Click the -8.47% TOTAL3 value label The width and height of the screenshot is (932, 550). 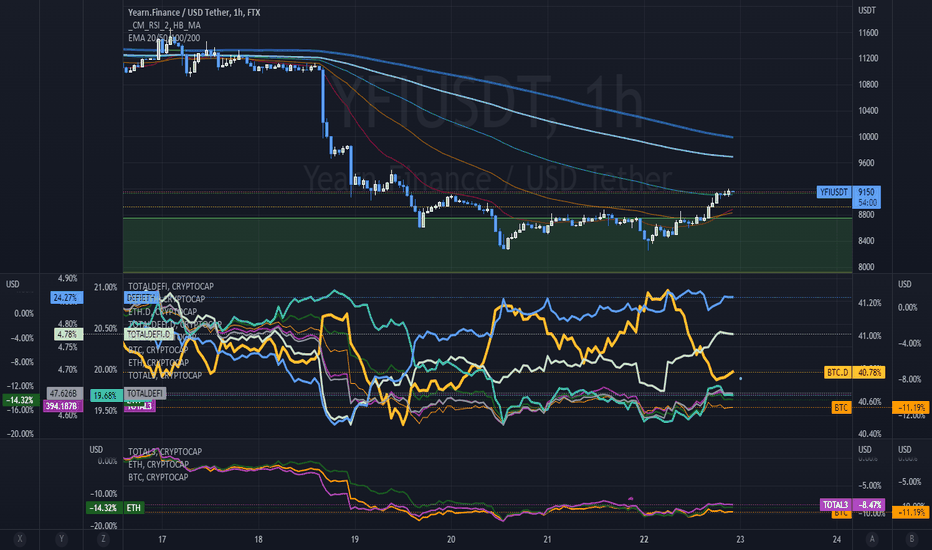[869, 505]
